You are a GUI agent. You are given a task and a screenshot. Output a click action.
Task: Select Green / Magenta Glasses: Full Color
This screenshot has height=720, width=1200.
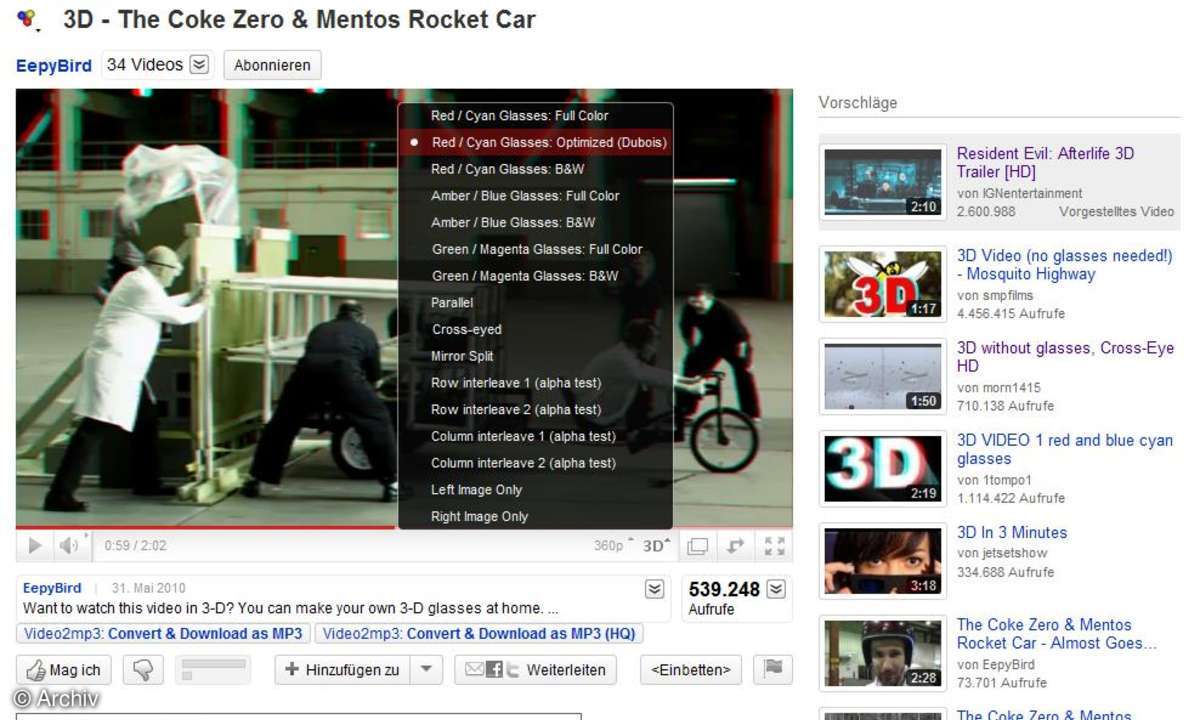[x=536, y=249]
